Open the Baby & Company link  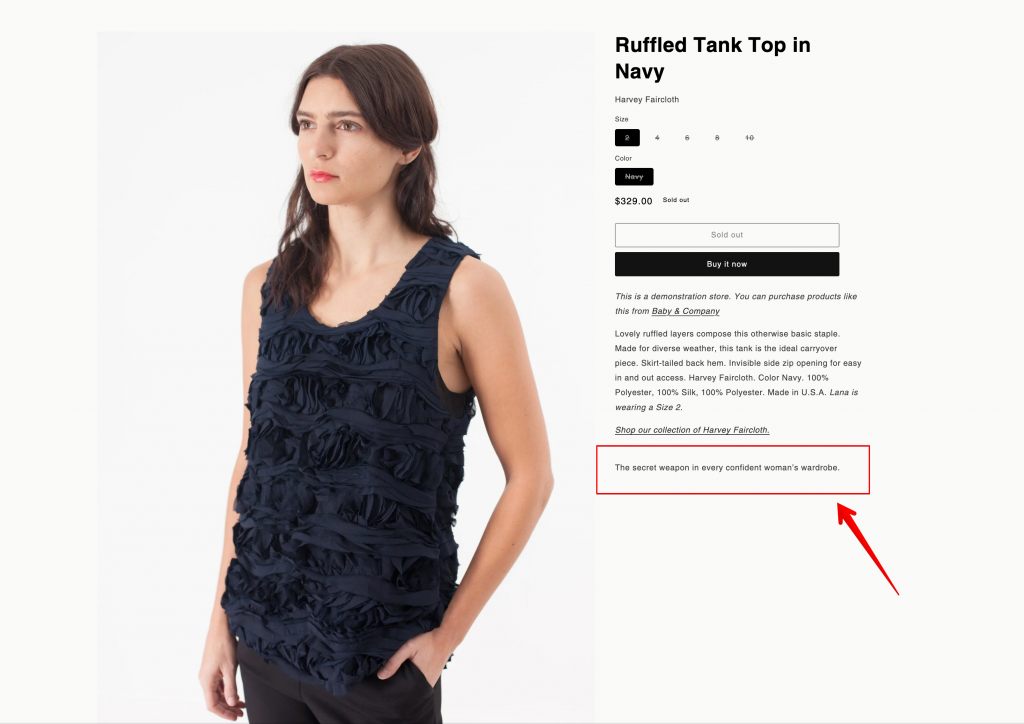(x=686, y=311)
